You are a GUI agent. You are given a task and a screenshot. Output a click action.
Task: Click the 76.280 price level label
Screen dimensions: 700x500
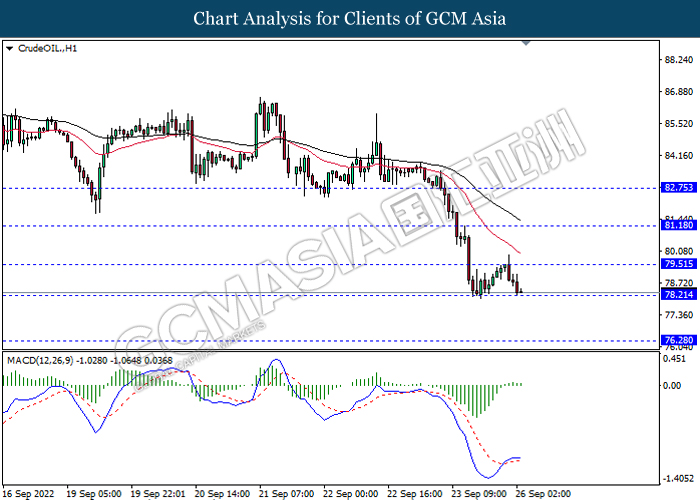679,340
